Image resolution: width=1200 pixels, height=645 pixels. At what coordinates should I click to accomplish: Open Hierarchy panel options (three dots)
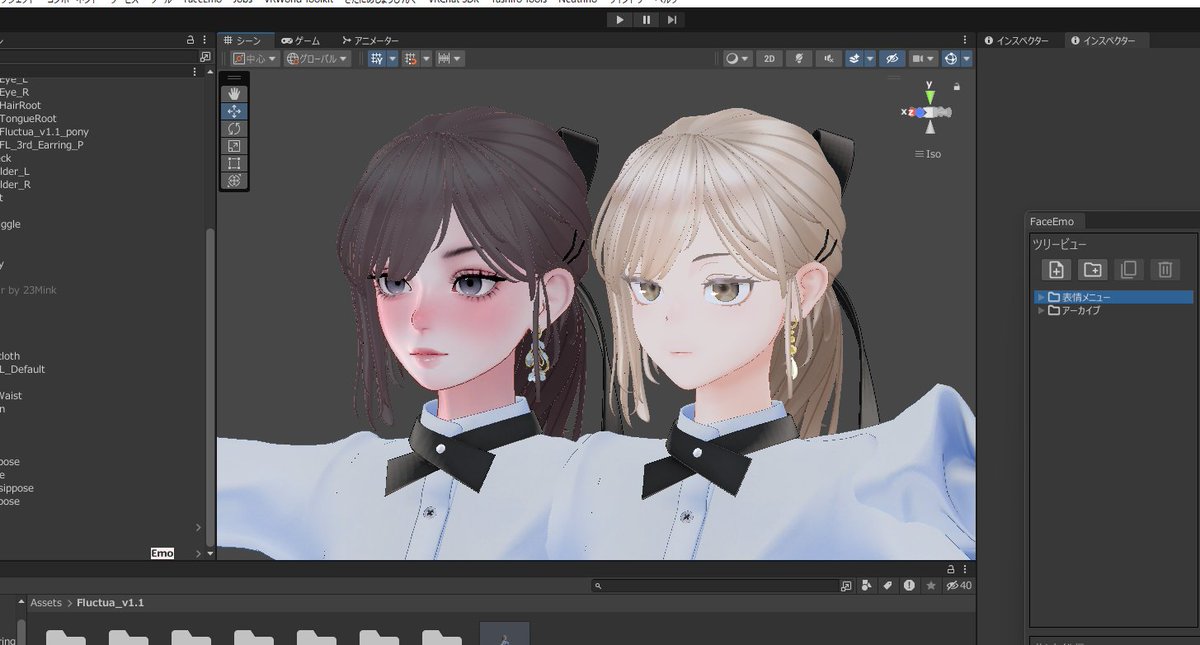[206, 41]
